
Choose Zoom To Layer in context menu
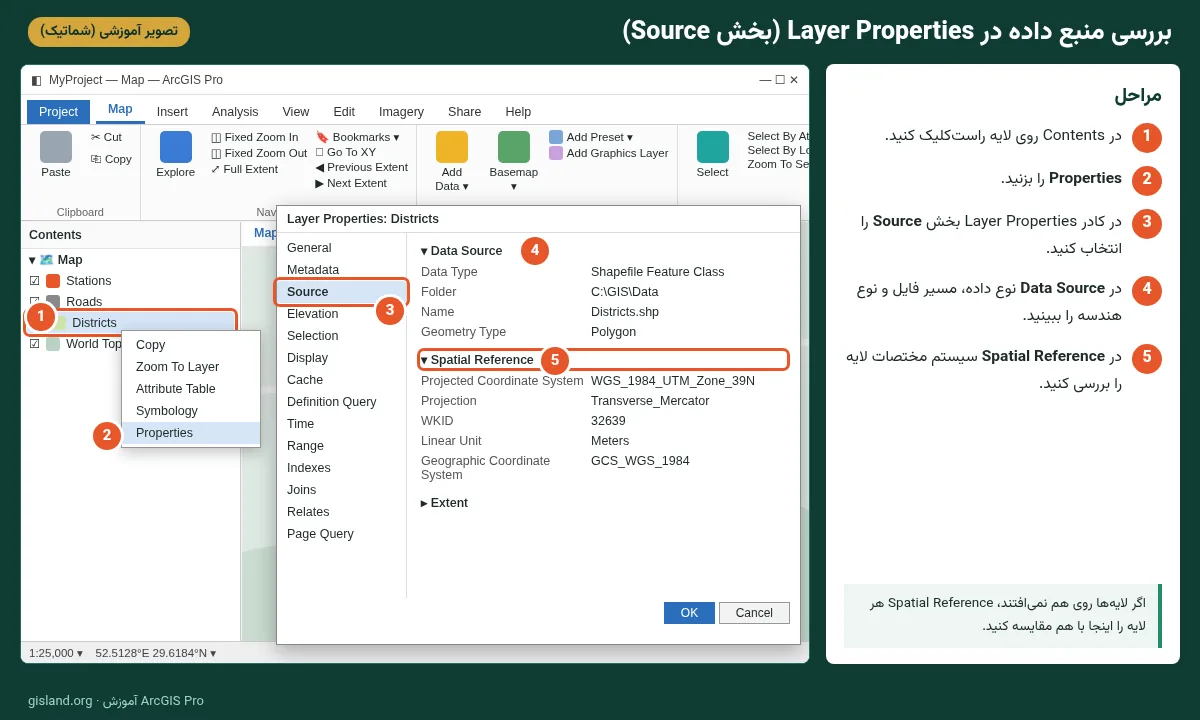coord(191,367)
